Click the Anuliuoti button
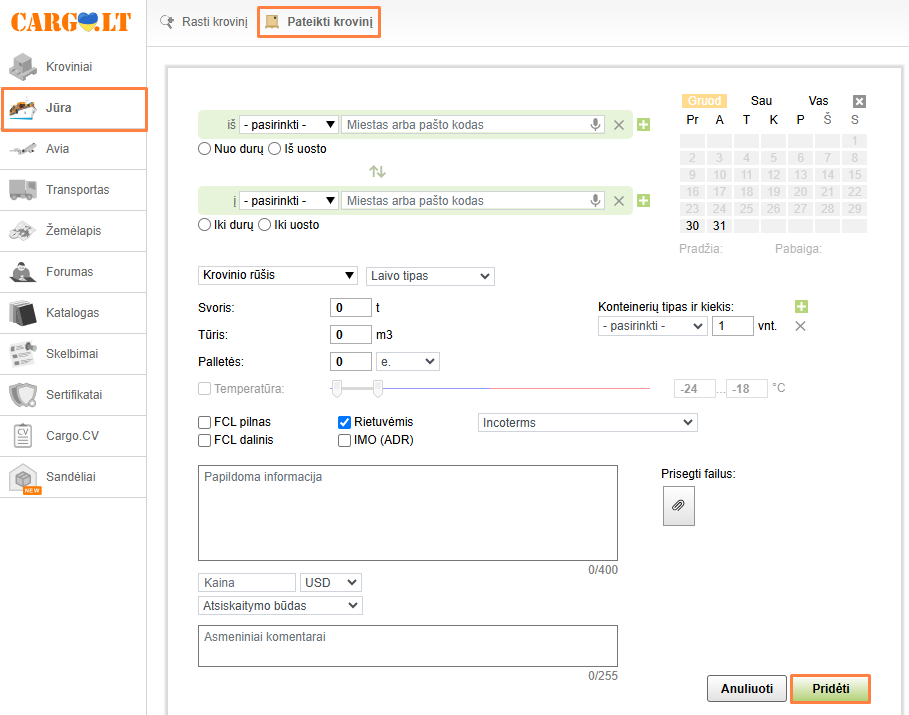This screenshot has width=909, height=715. (747, 689)
